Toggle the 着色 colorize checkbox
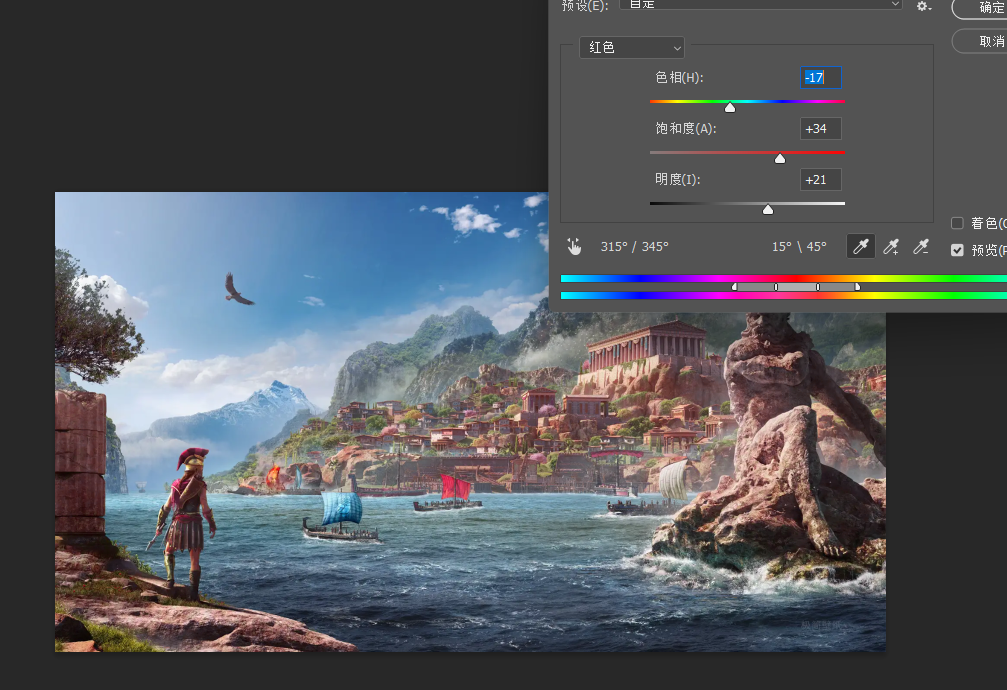 tap(957, 223)
